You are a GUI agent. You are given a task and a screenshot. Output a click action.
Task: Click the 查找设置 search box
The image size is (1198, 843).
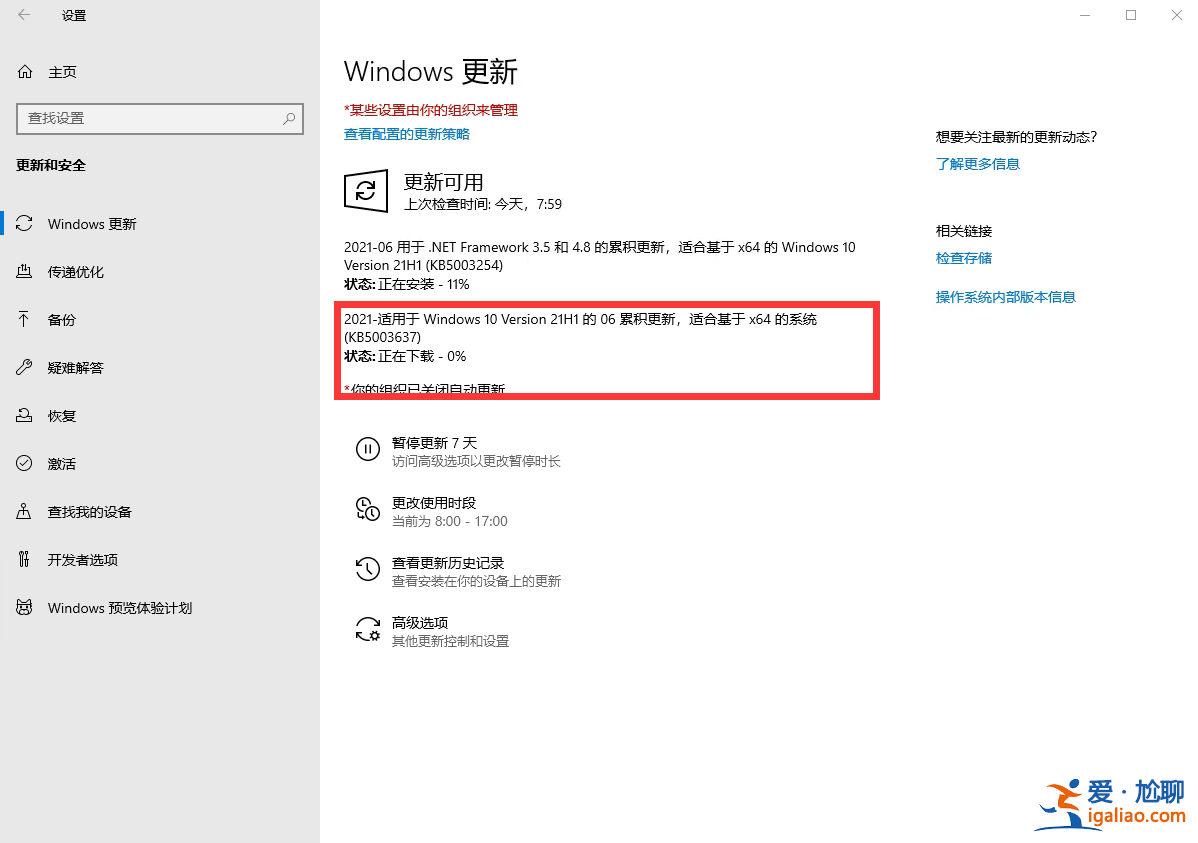point(160,118)
